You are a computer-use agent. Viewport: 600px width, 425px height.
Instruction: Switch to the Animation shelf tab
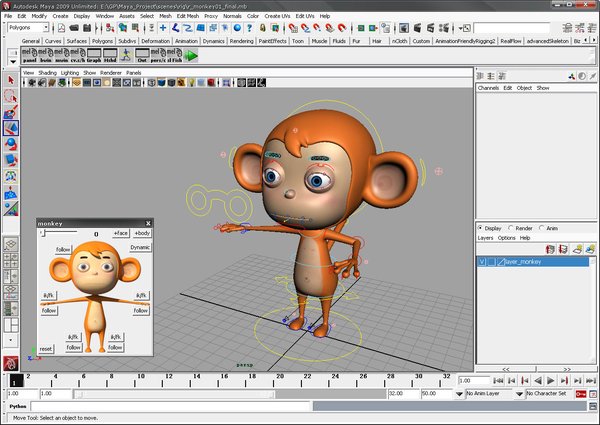tap(185, 41)
